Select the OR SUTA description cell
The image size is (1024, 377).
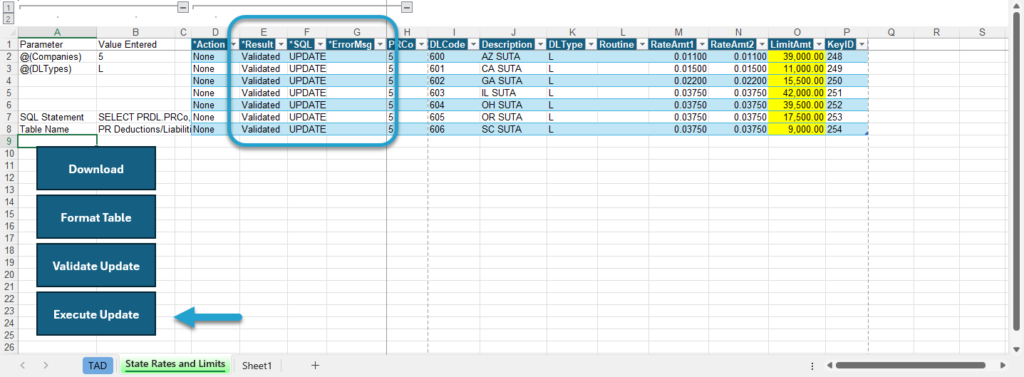tap(513, 117)
